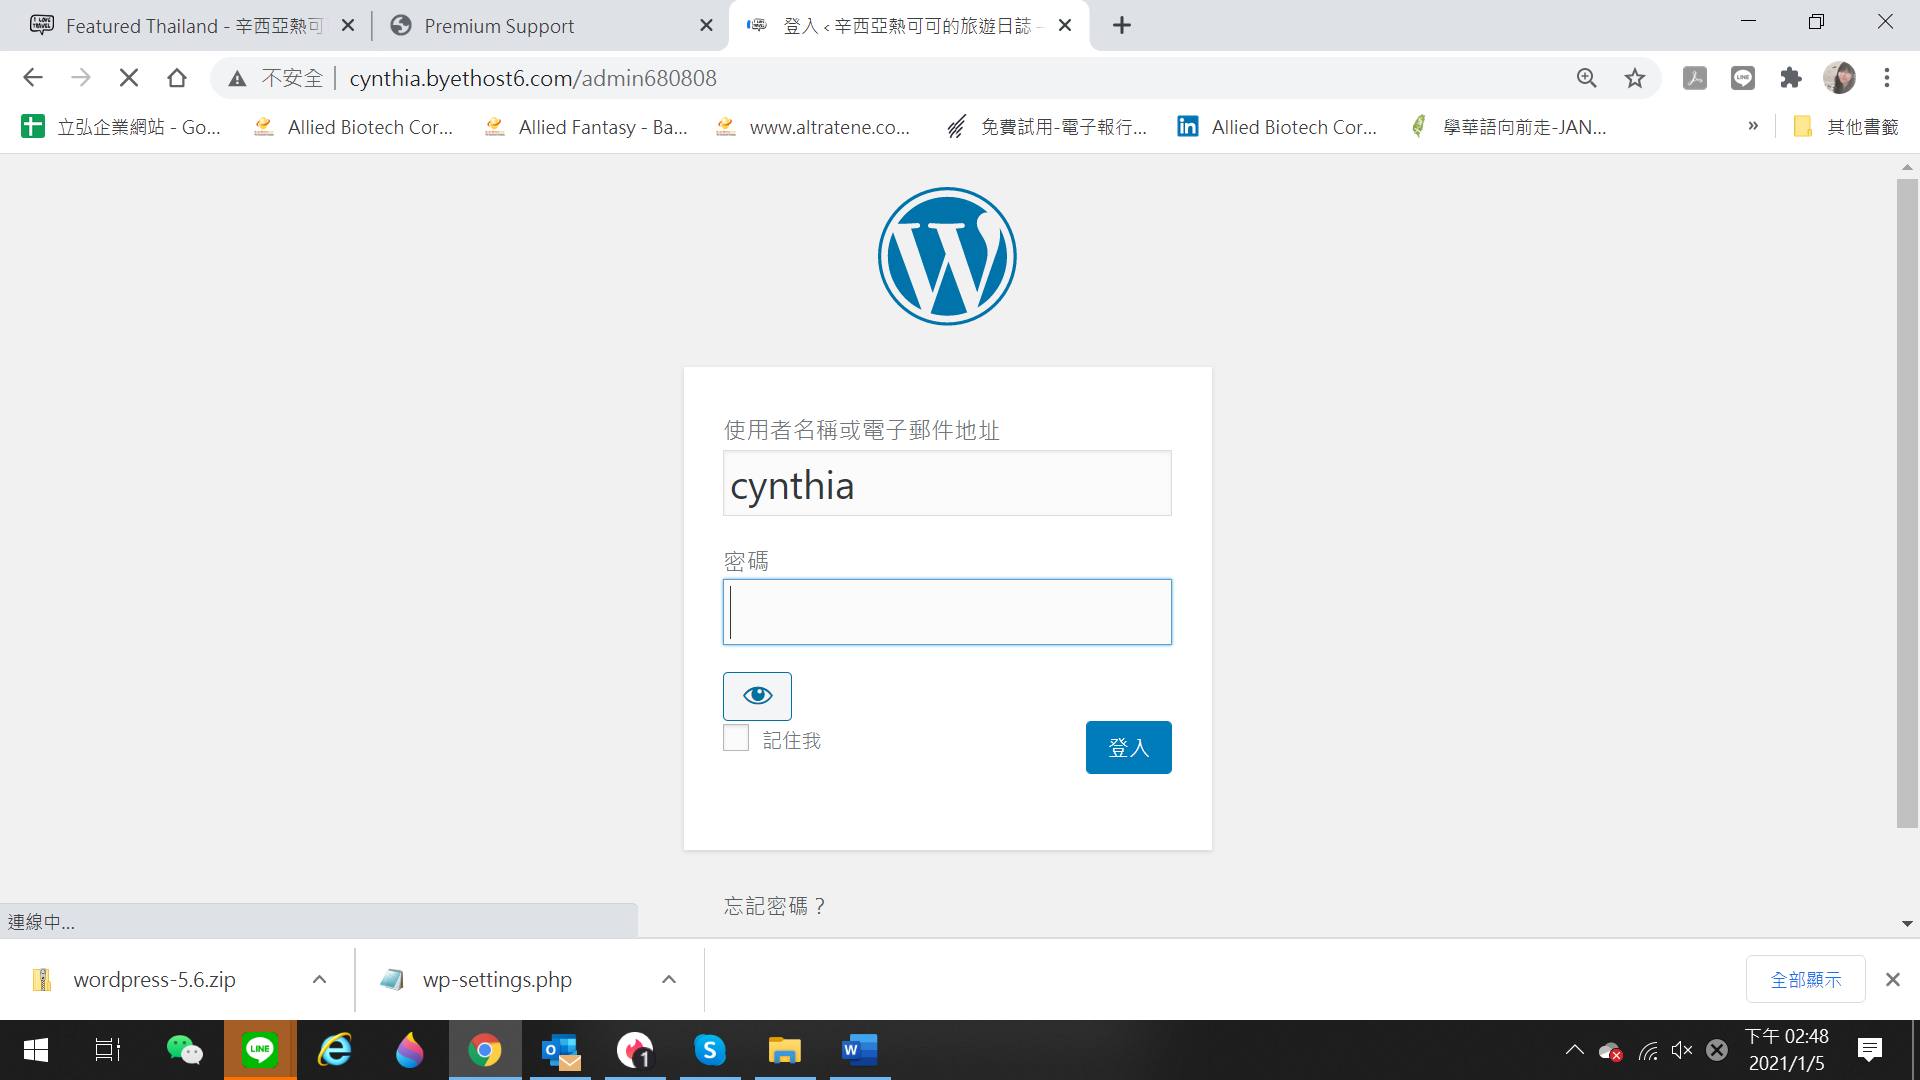
Task: Open the colorful droplet app on taskbar
Action: point(410,1050)
